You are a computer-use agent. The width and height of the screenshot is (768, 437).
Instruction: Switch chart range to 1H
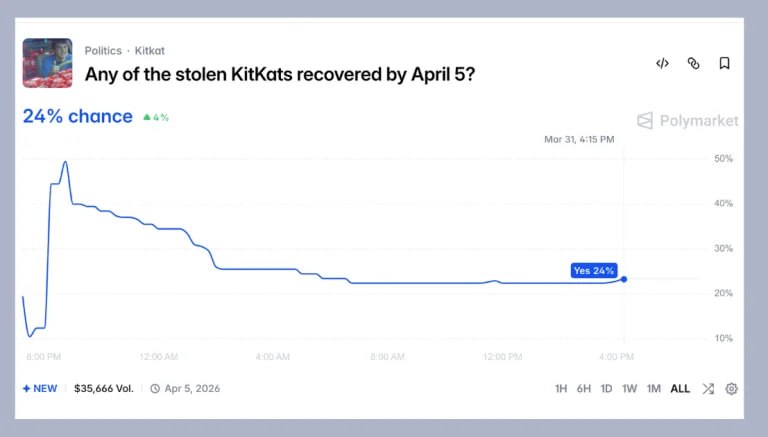click(x=561, y=389)
